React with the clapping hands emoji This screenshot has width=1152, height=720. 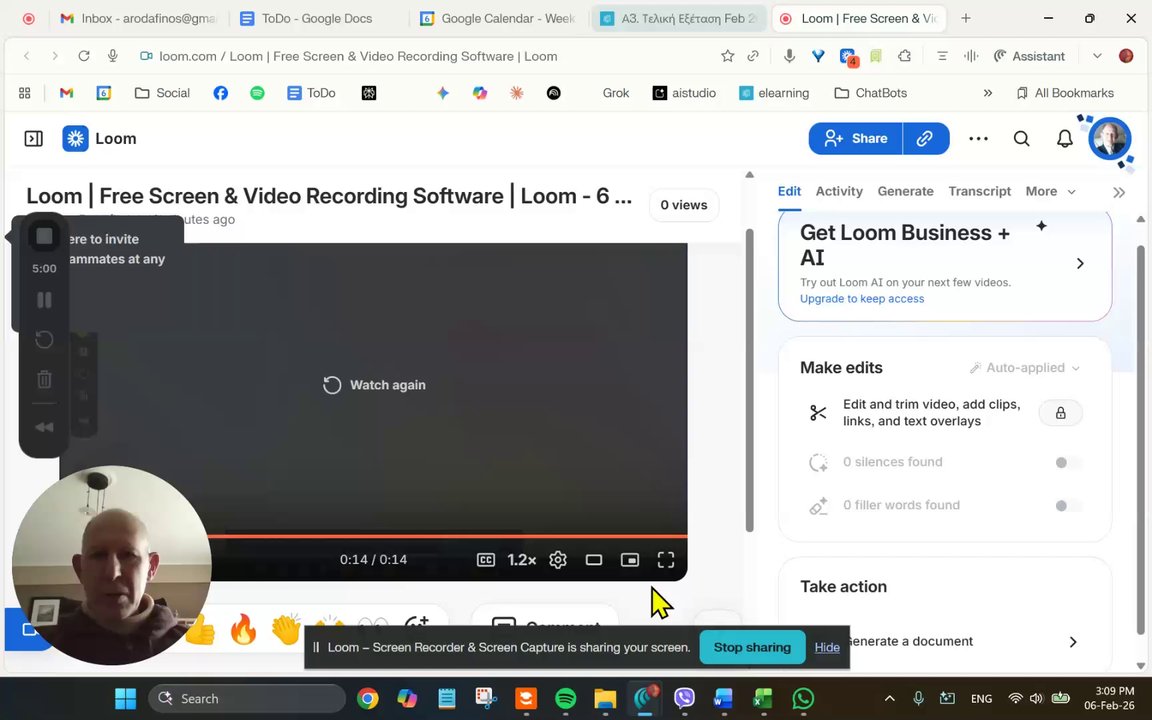pyautogui.click(x=286, y=630)
